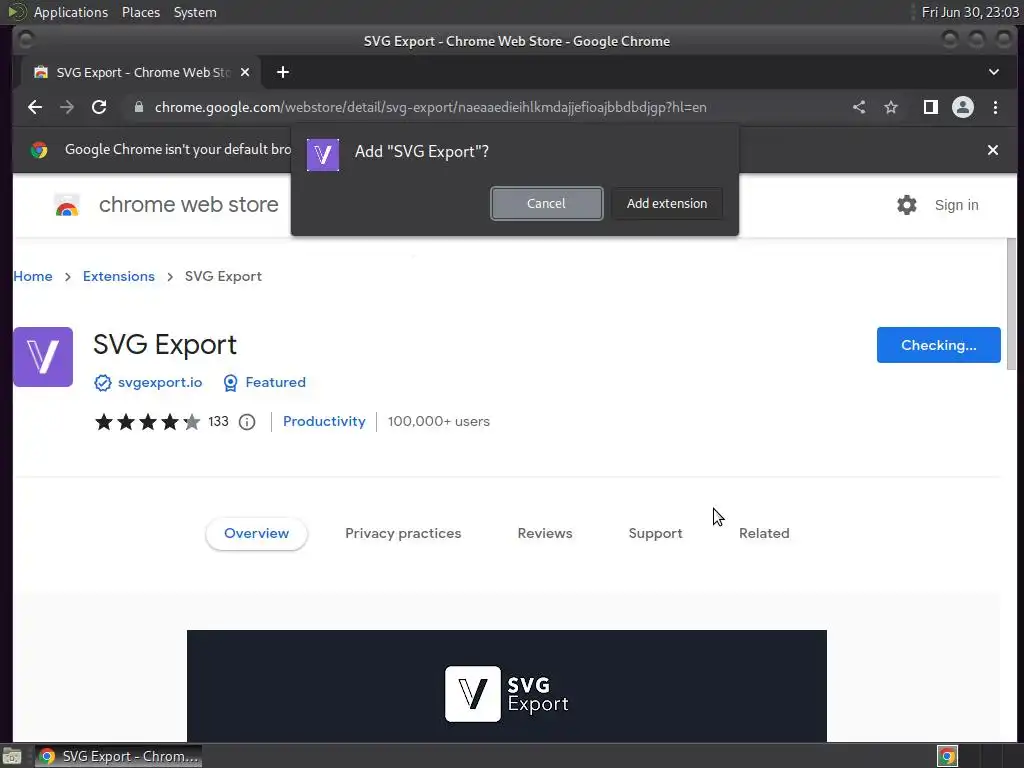The image size is (1024, 768).
Task: Confirm with Add extension button
Action: pyautogui.click(x=667, y=204)
